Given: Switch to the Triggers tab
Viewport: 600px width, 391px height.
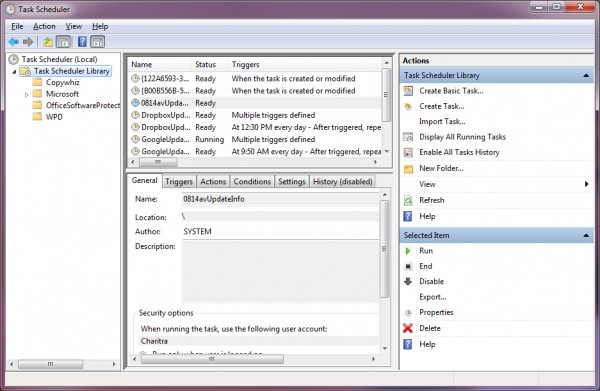Looking at the screenshot, I should (x=179, y=181).
